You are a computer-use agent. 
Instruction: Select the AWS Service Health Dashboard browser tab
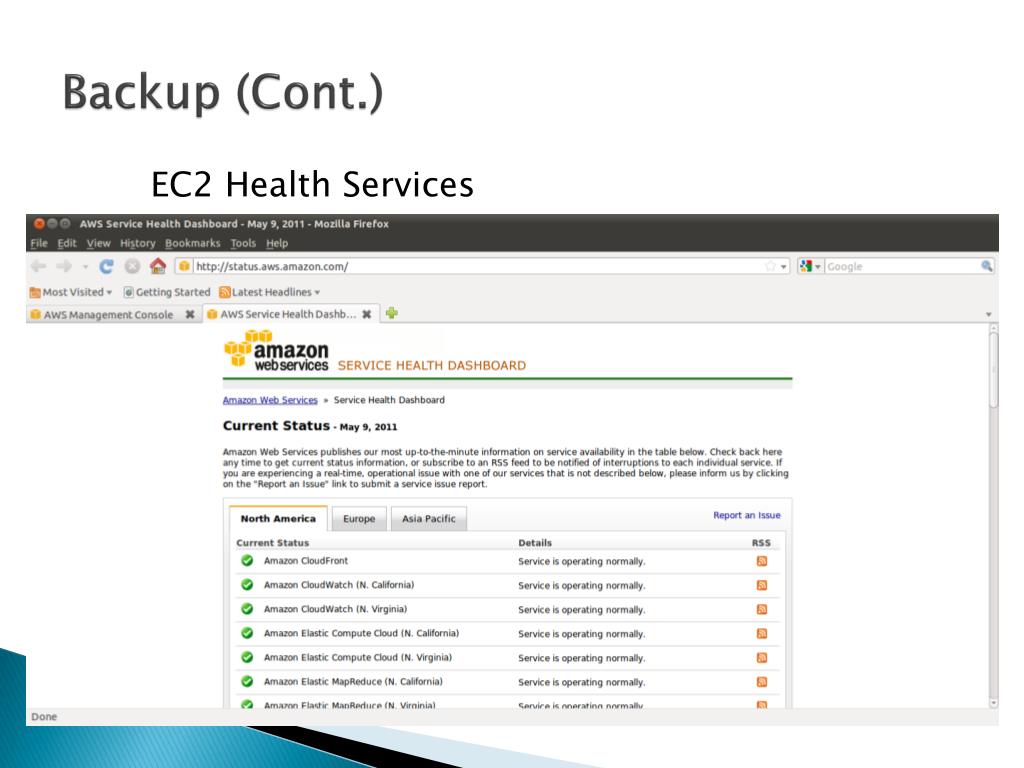[x=288, y=314]
